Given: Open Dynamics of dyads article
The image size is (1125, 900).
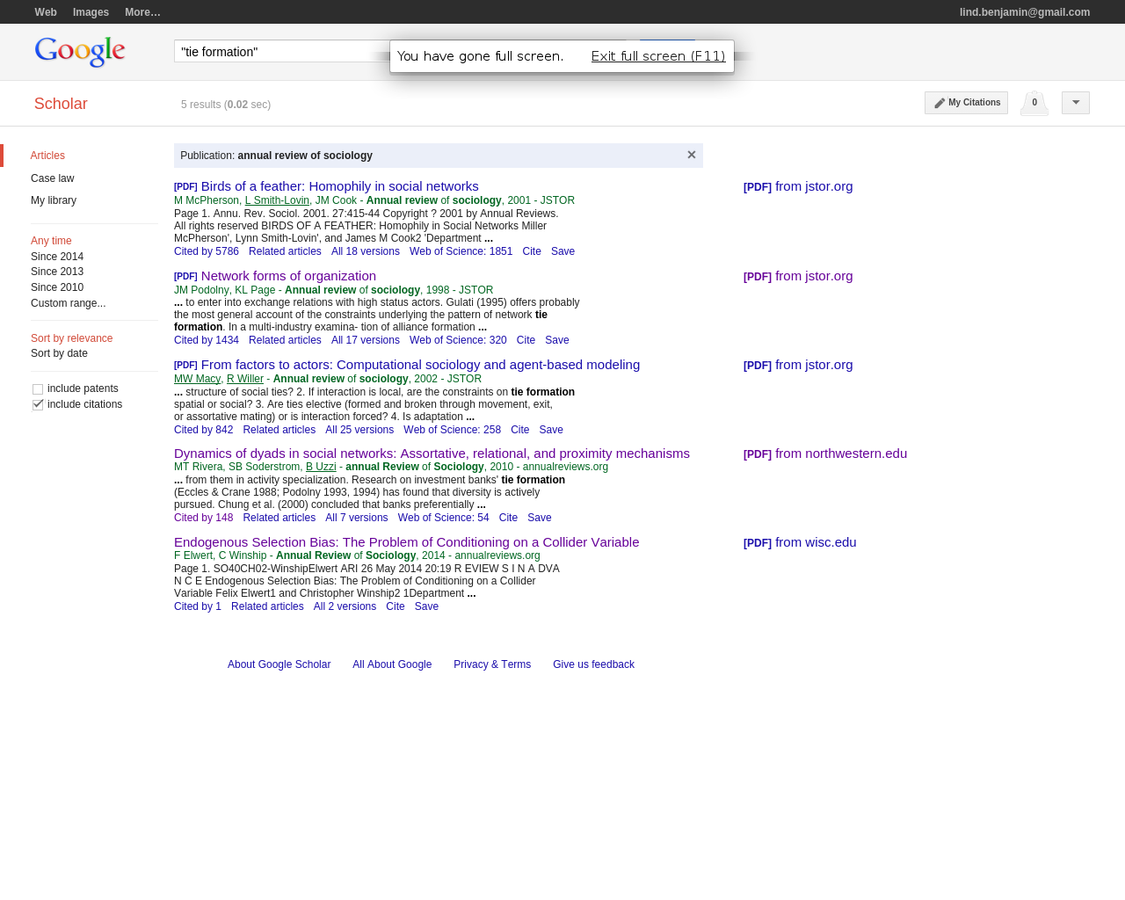Looking at the screenshot, I should click(432, 454).
